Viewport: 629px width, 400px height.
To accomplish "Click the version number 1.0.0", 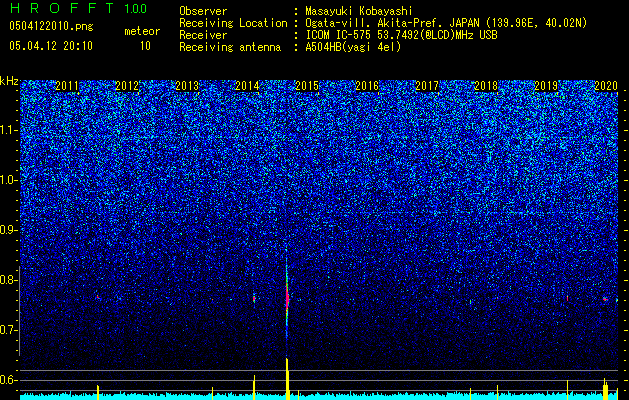I will click(x=135, y=9).
